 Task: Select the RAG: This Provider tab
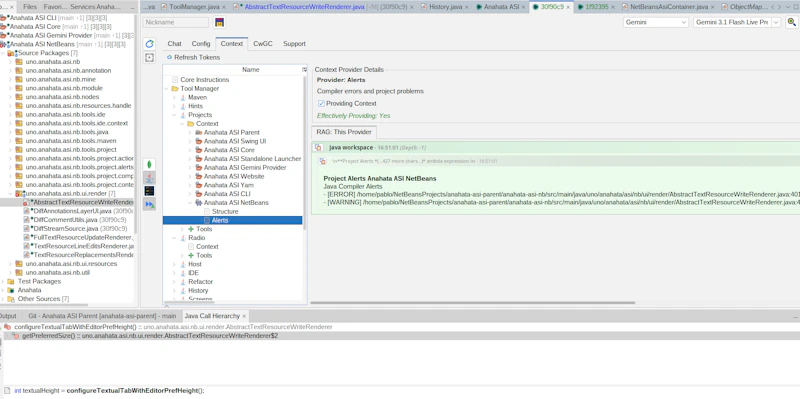coord(344,132)
